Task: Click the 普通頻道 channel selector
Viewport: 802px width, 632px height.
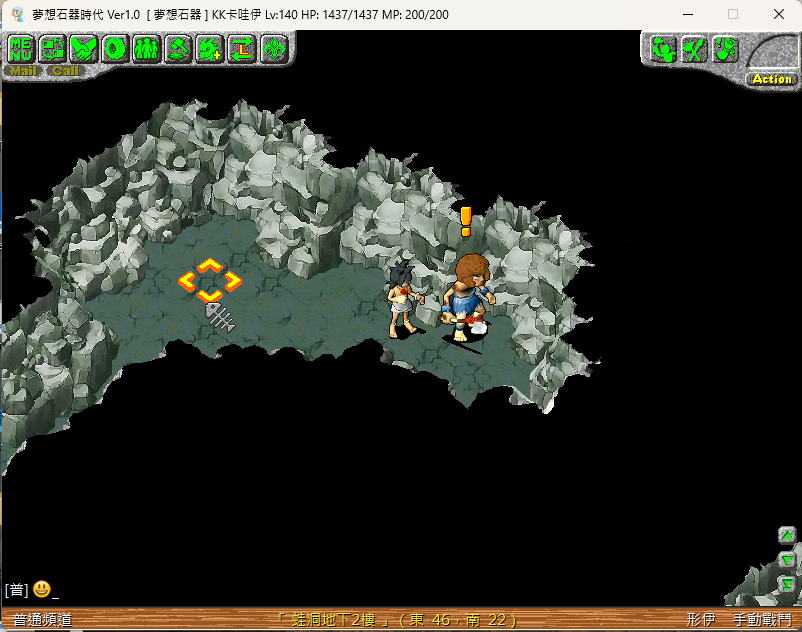Action: tap(42, 620)
